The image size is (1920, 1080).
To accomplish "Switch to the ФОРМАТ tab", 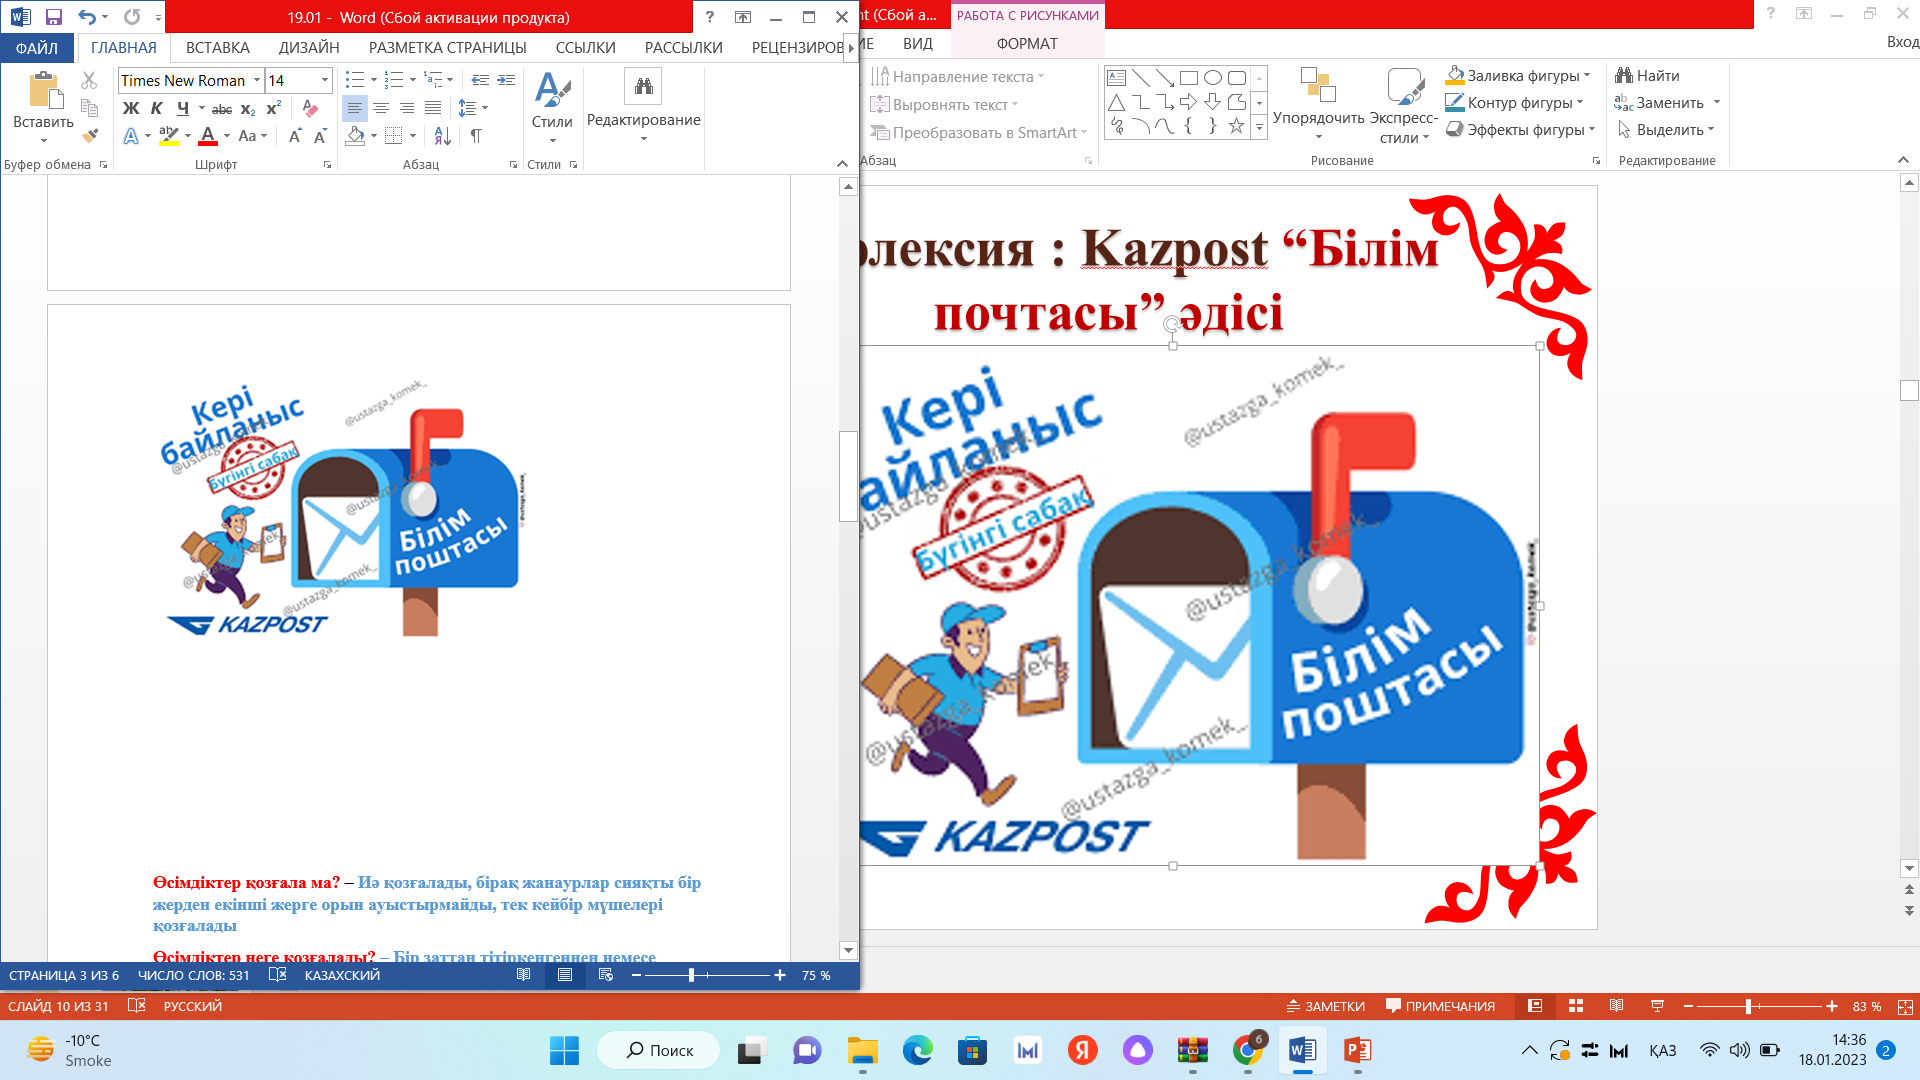I will (x=1026, y=43).
